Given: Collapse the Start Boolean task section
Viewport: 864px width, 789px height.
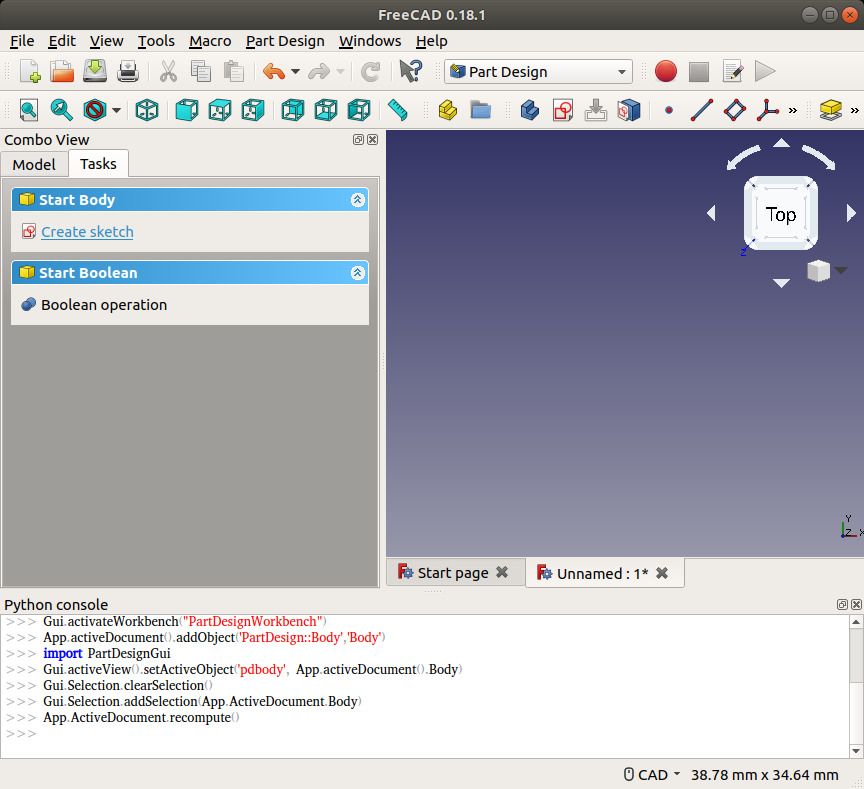Looking at the screenshot, I should click(357, 273).
